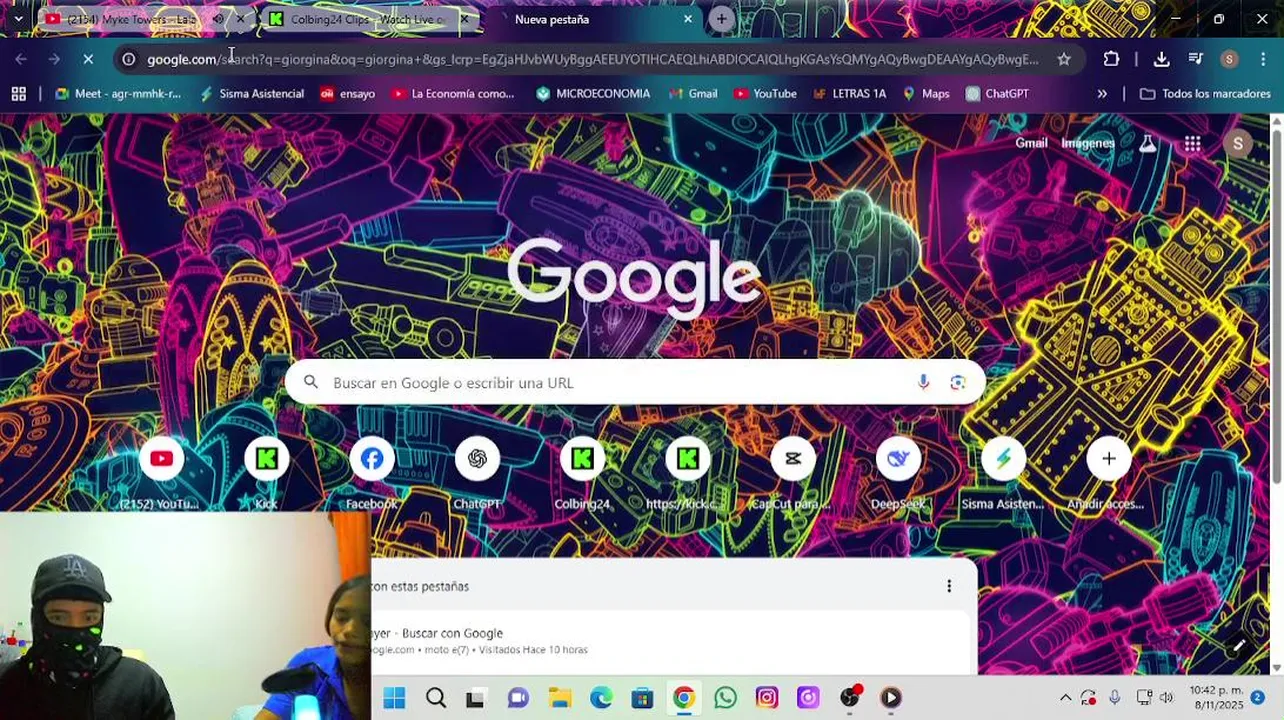Open Microsoft Edge from the taskbar
The height and width of the screenshot is (720, 1284).
point(601,698)
